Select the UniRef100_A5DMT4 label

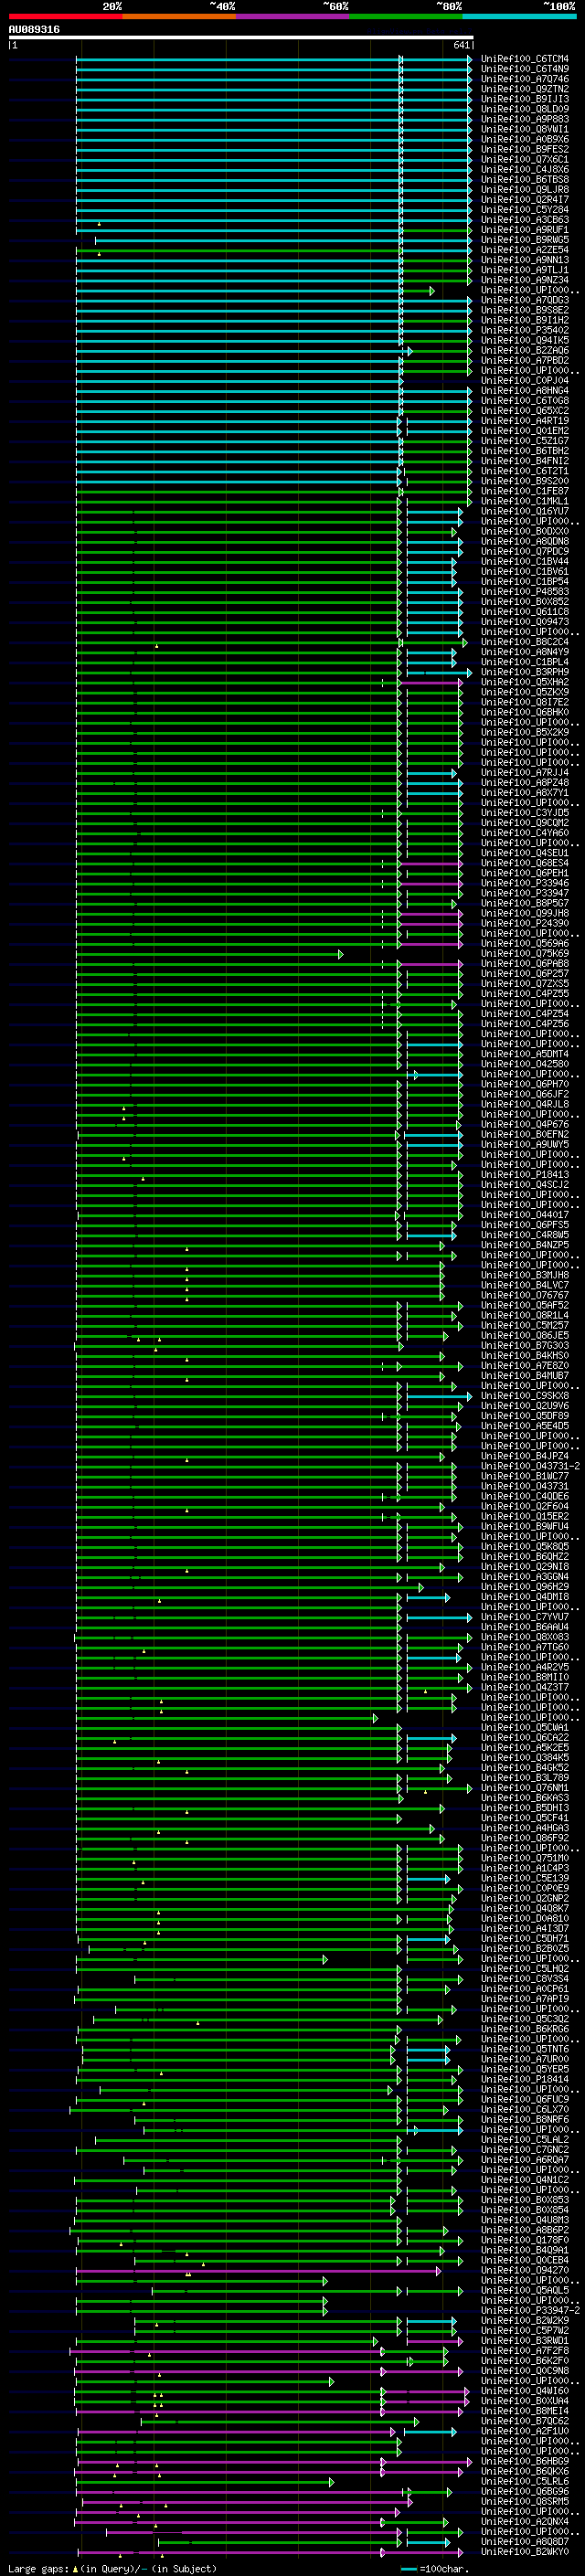point(525,1055)
